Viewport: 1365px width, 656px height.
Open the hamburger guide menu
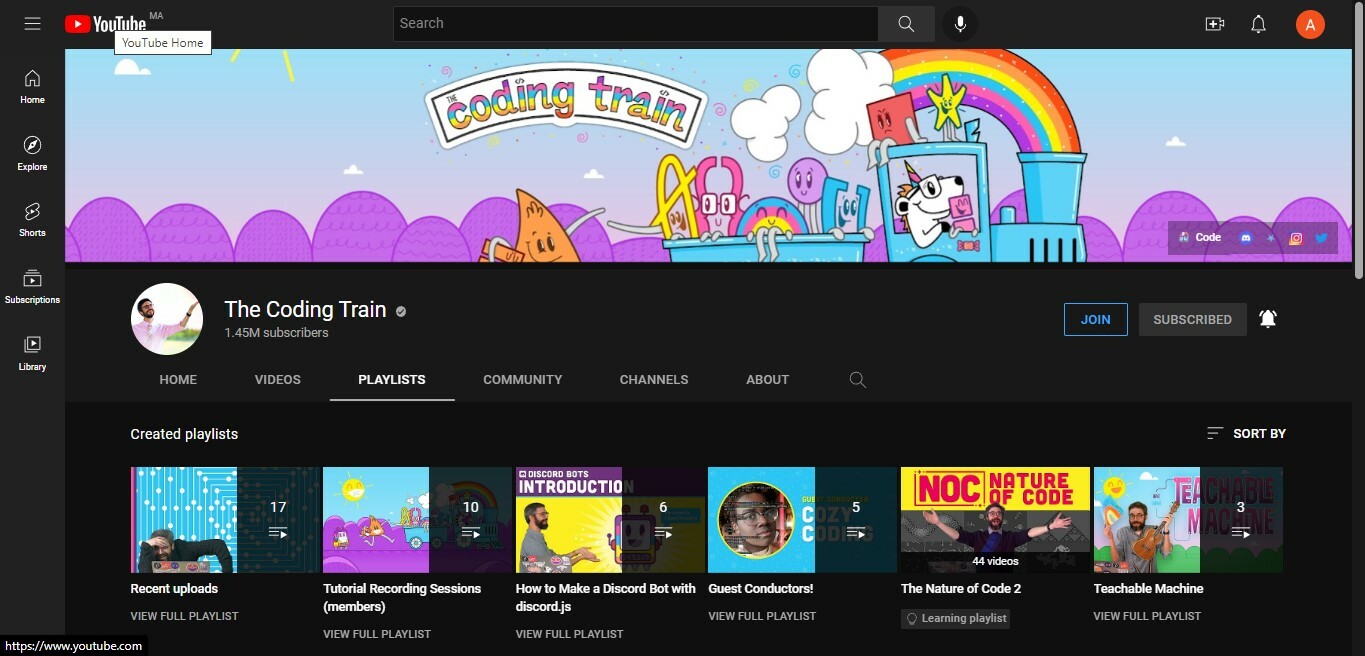tap(32, 24)
